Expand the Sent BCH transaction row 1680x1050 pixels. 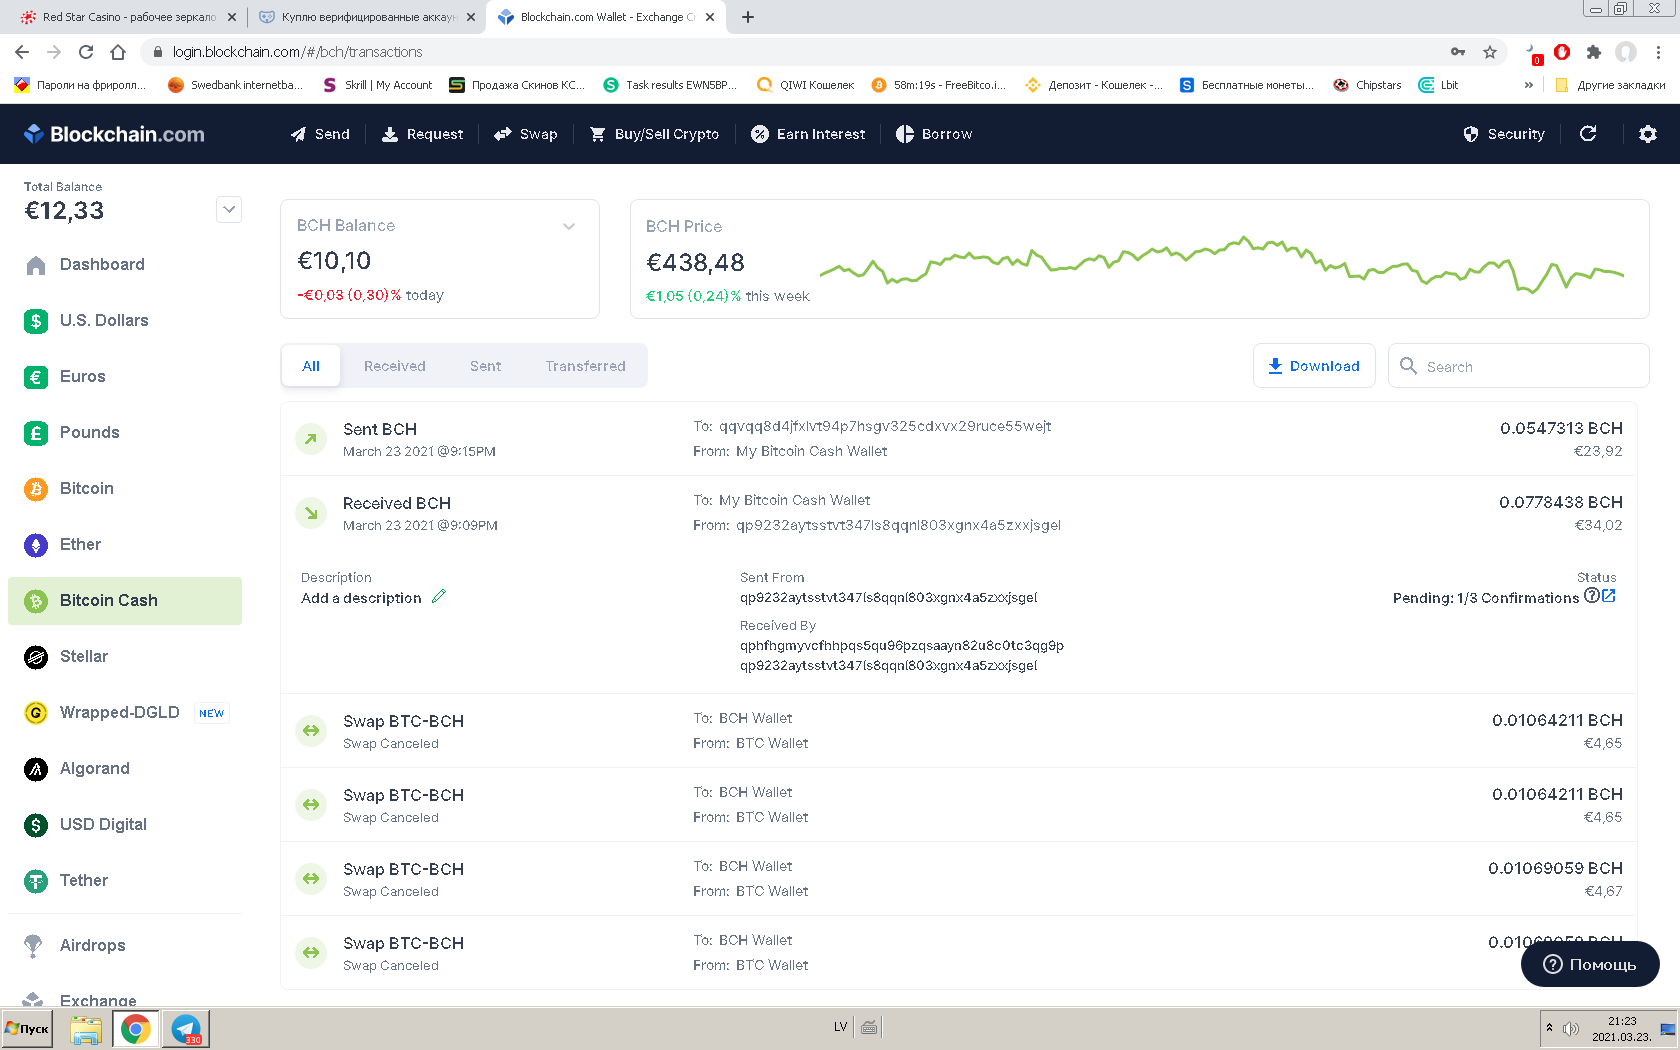tap(959, 439)
